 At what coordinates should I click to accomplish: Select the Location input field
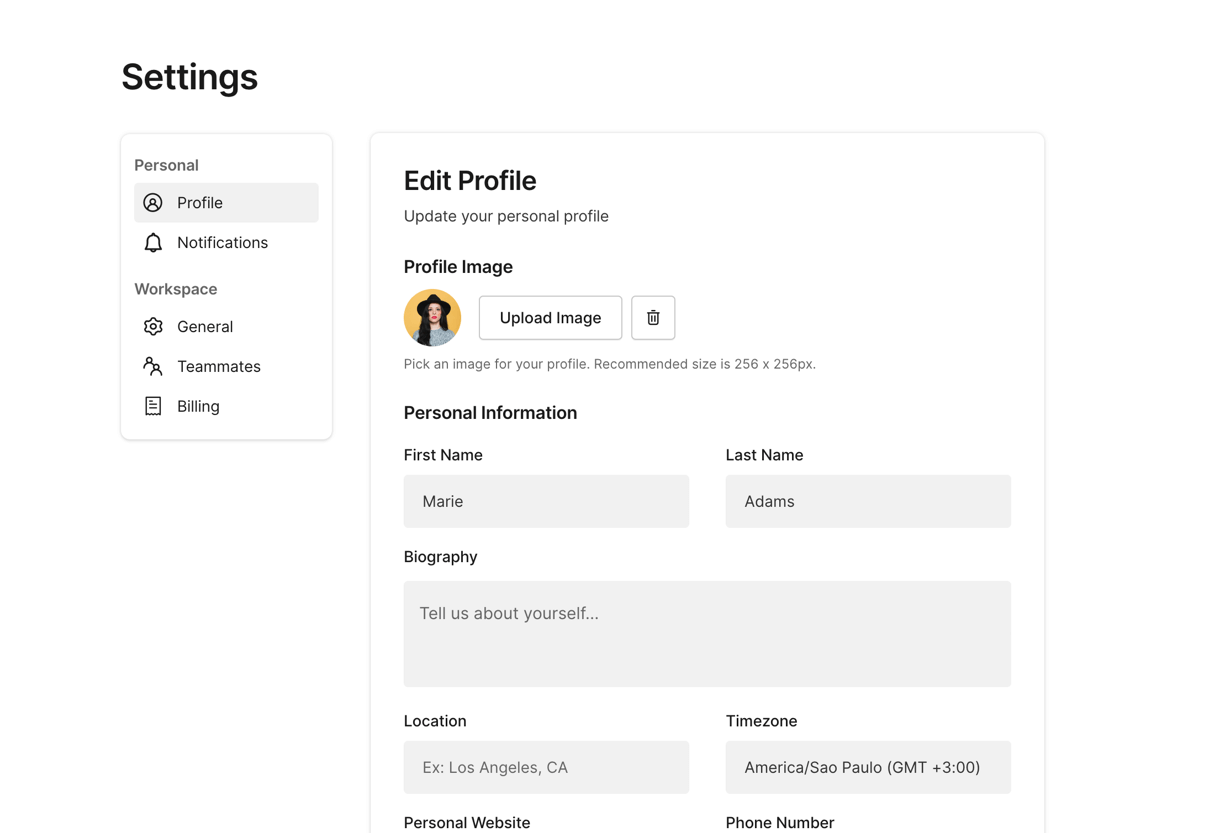click(546, 767)
